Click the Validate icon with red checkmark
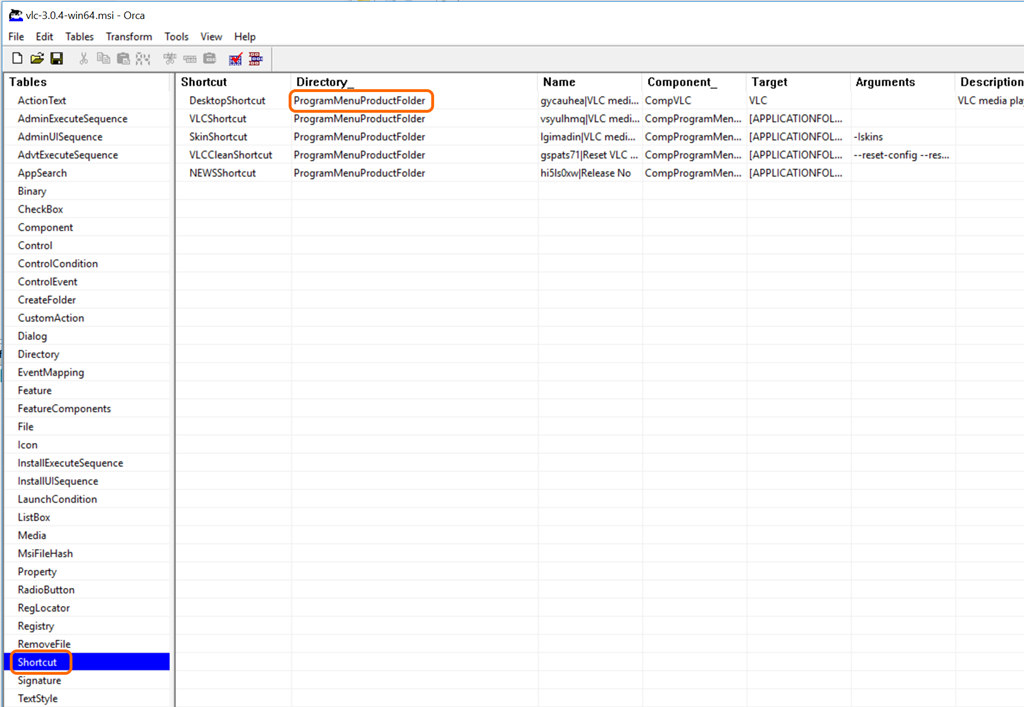The height and width of the screenshot is (707, 1024). tap(236, 59)
